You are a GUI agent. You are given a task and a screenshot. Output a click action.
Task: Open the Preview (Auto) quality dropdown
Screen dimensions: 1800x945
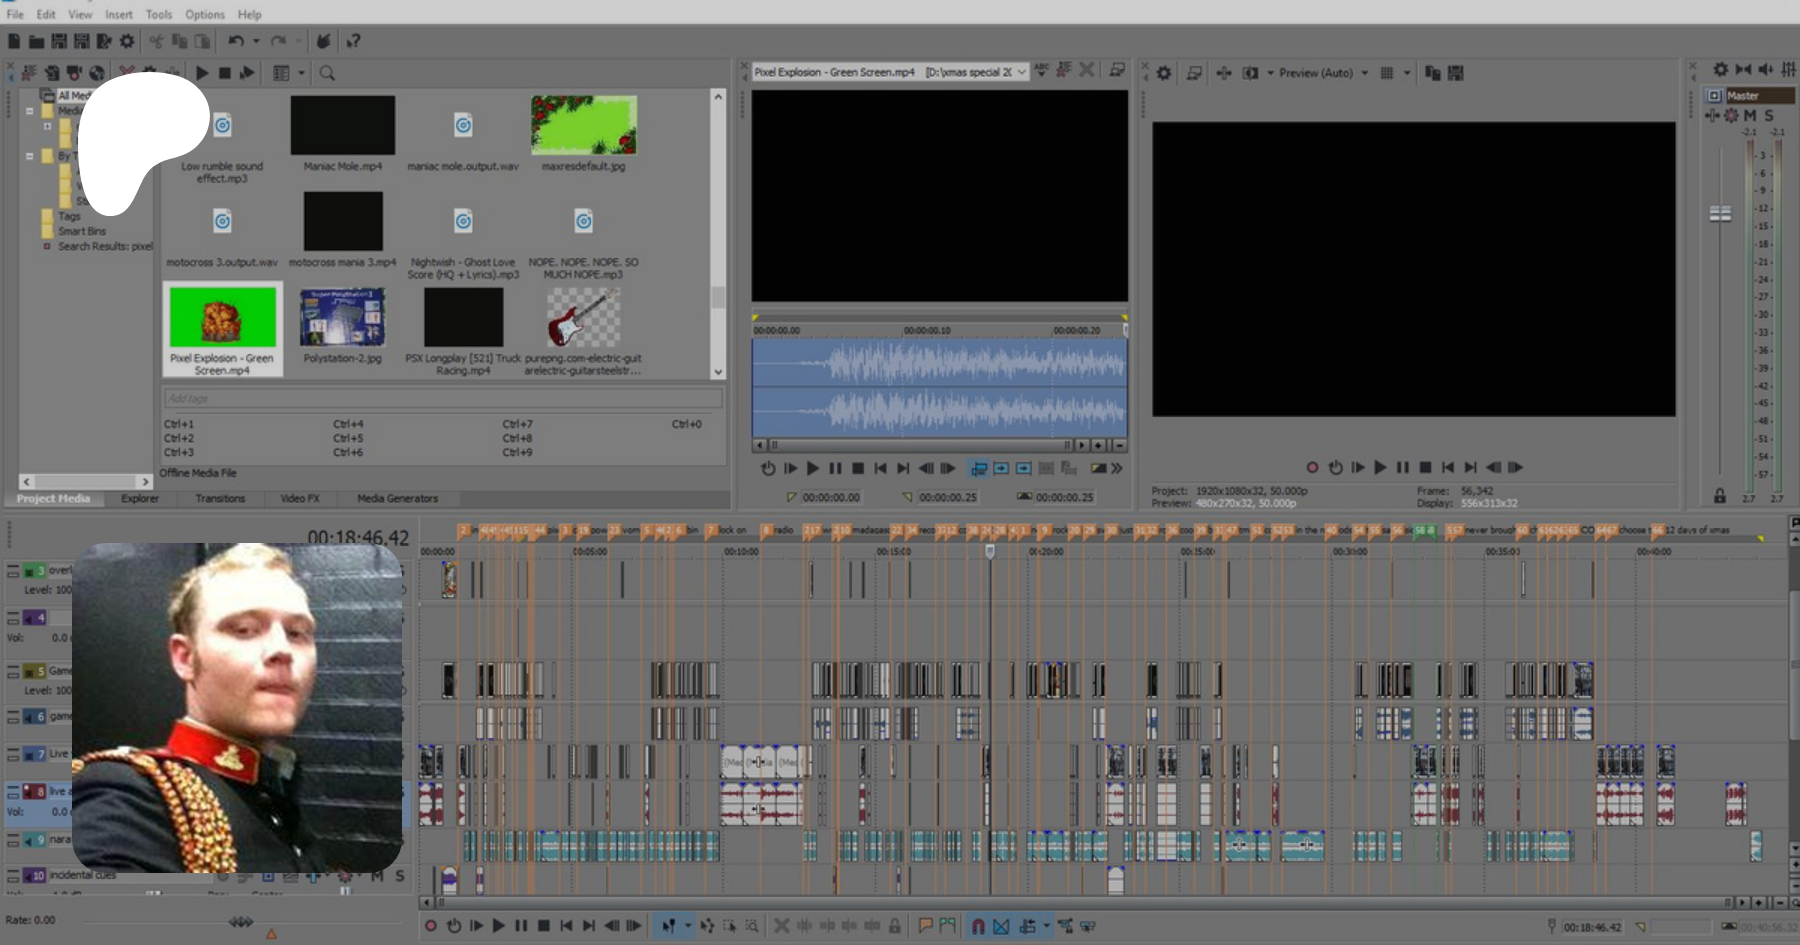1364,73
